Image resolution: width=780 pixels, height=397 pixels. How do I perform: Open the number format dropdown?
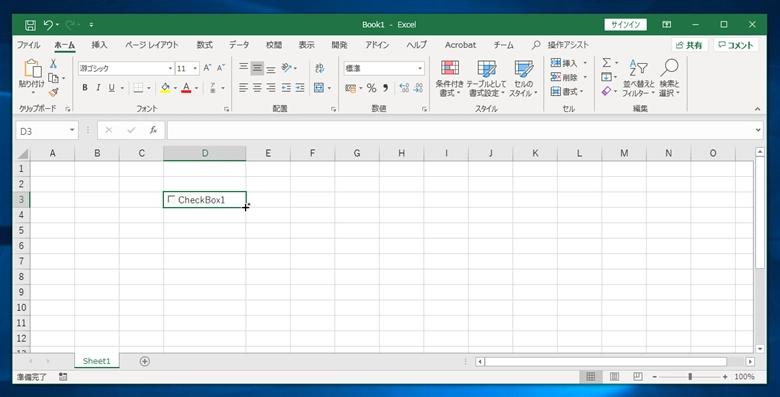click(420, 69)
